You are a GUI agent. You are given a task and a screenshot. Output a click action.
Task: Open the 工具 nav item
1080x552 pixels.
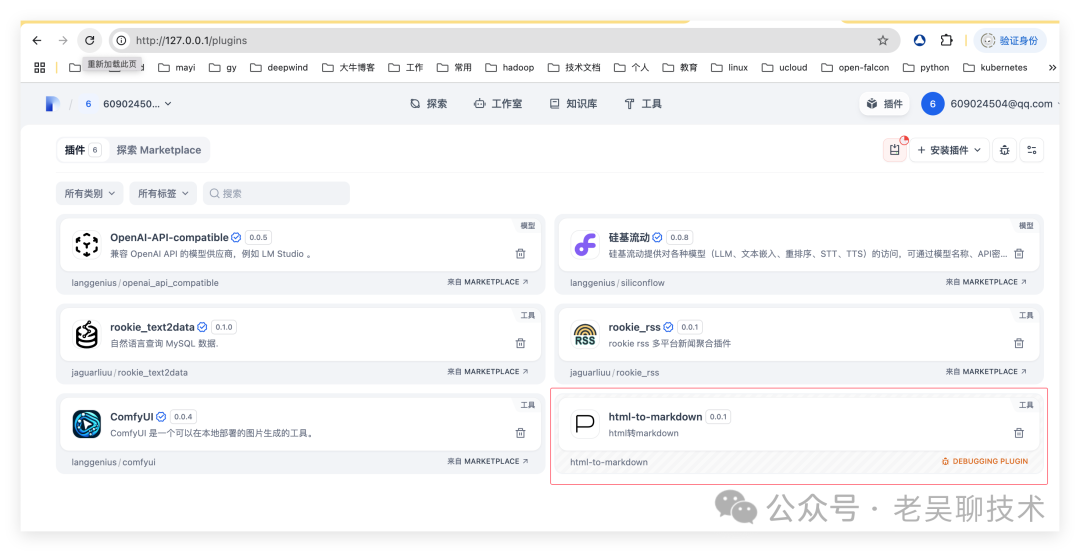[x=643, y=104]
